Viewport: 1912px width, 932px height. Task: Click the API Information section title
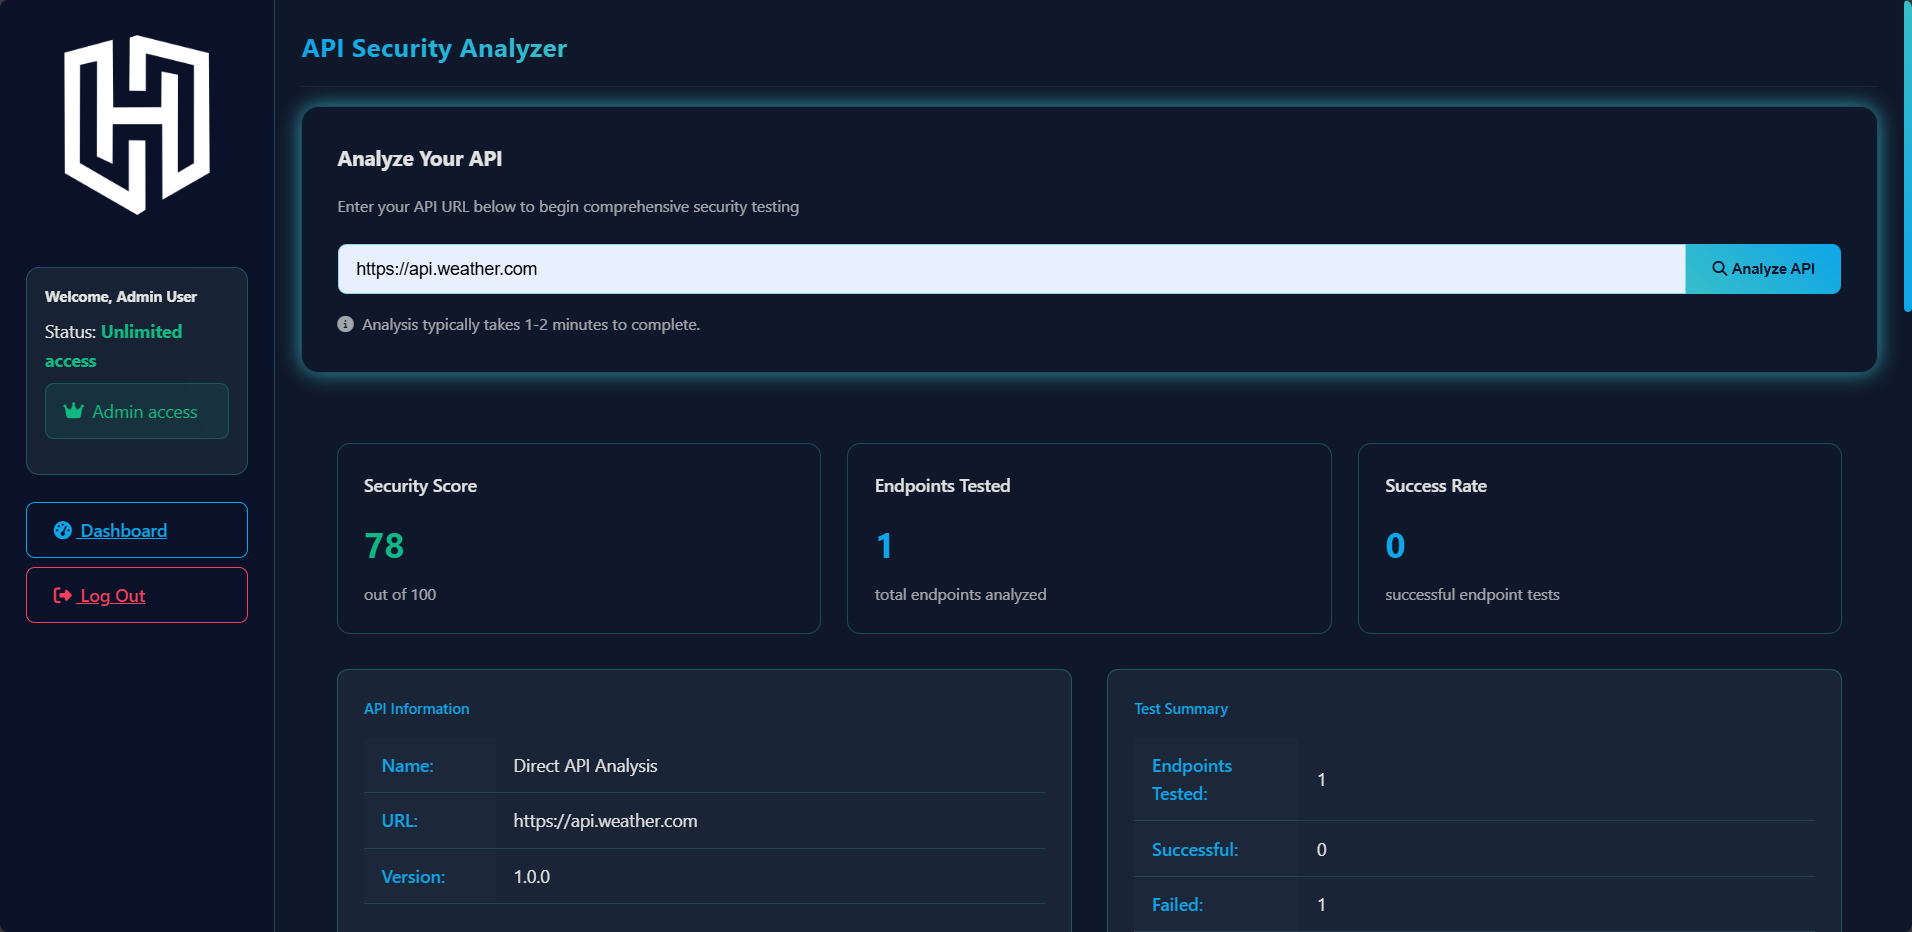click(x=416, y=709)
